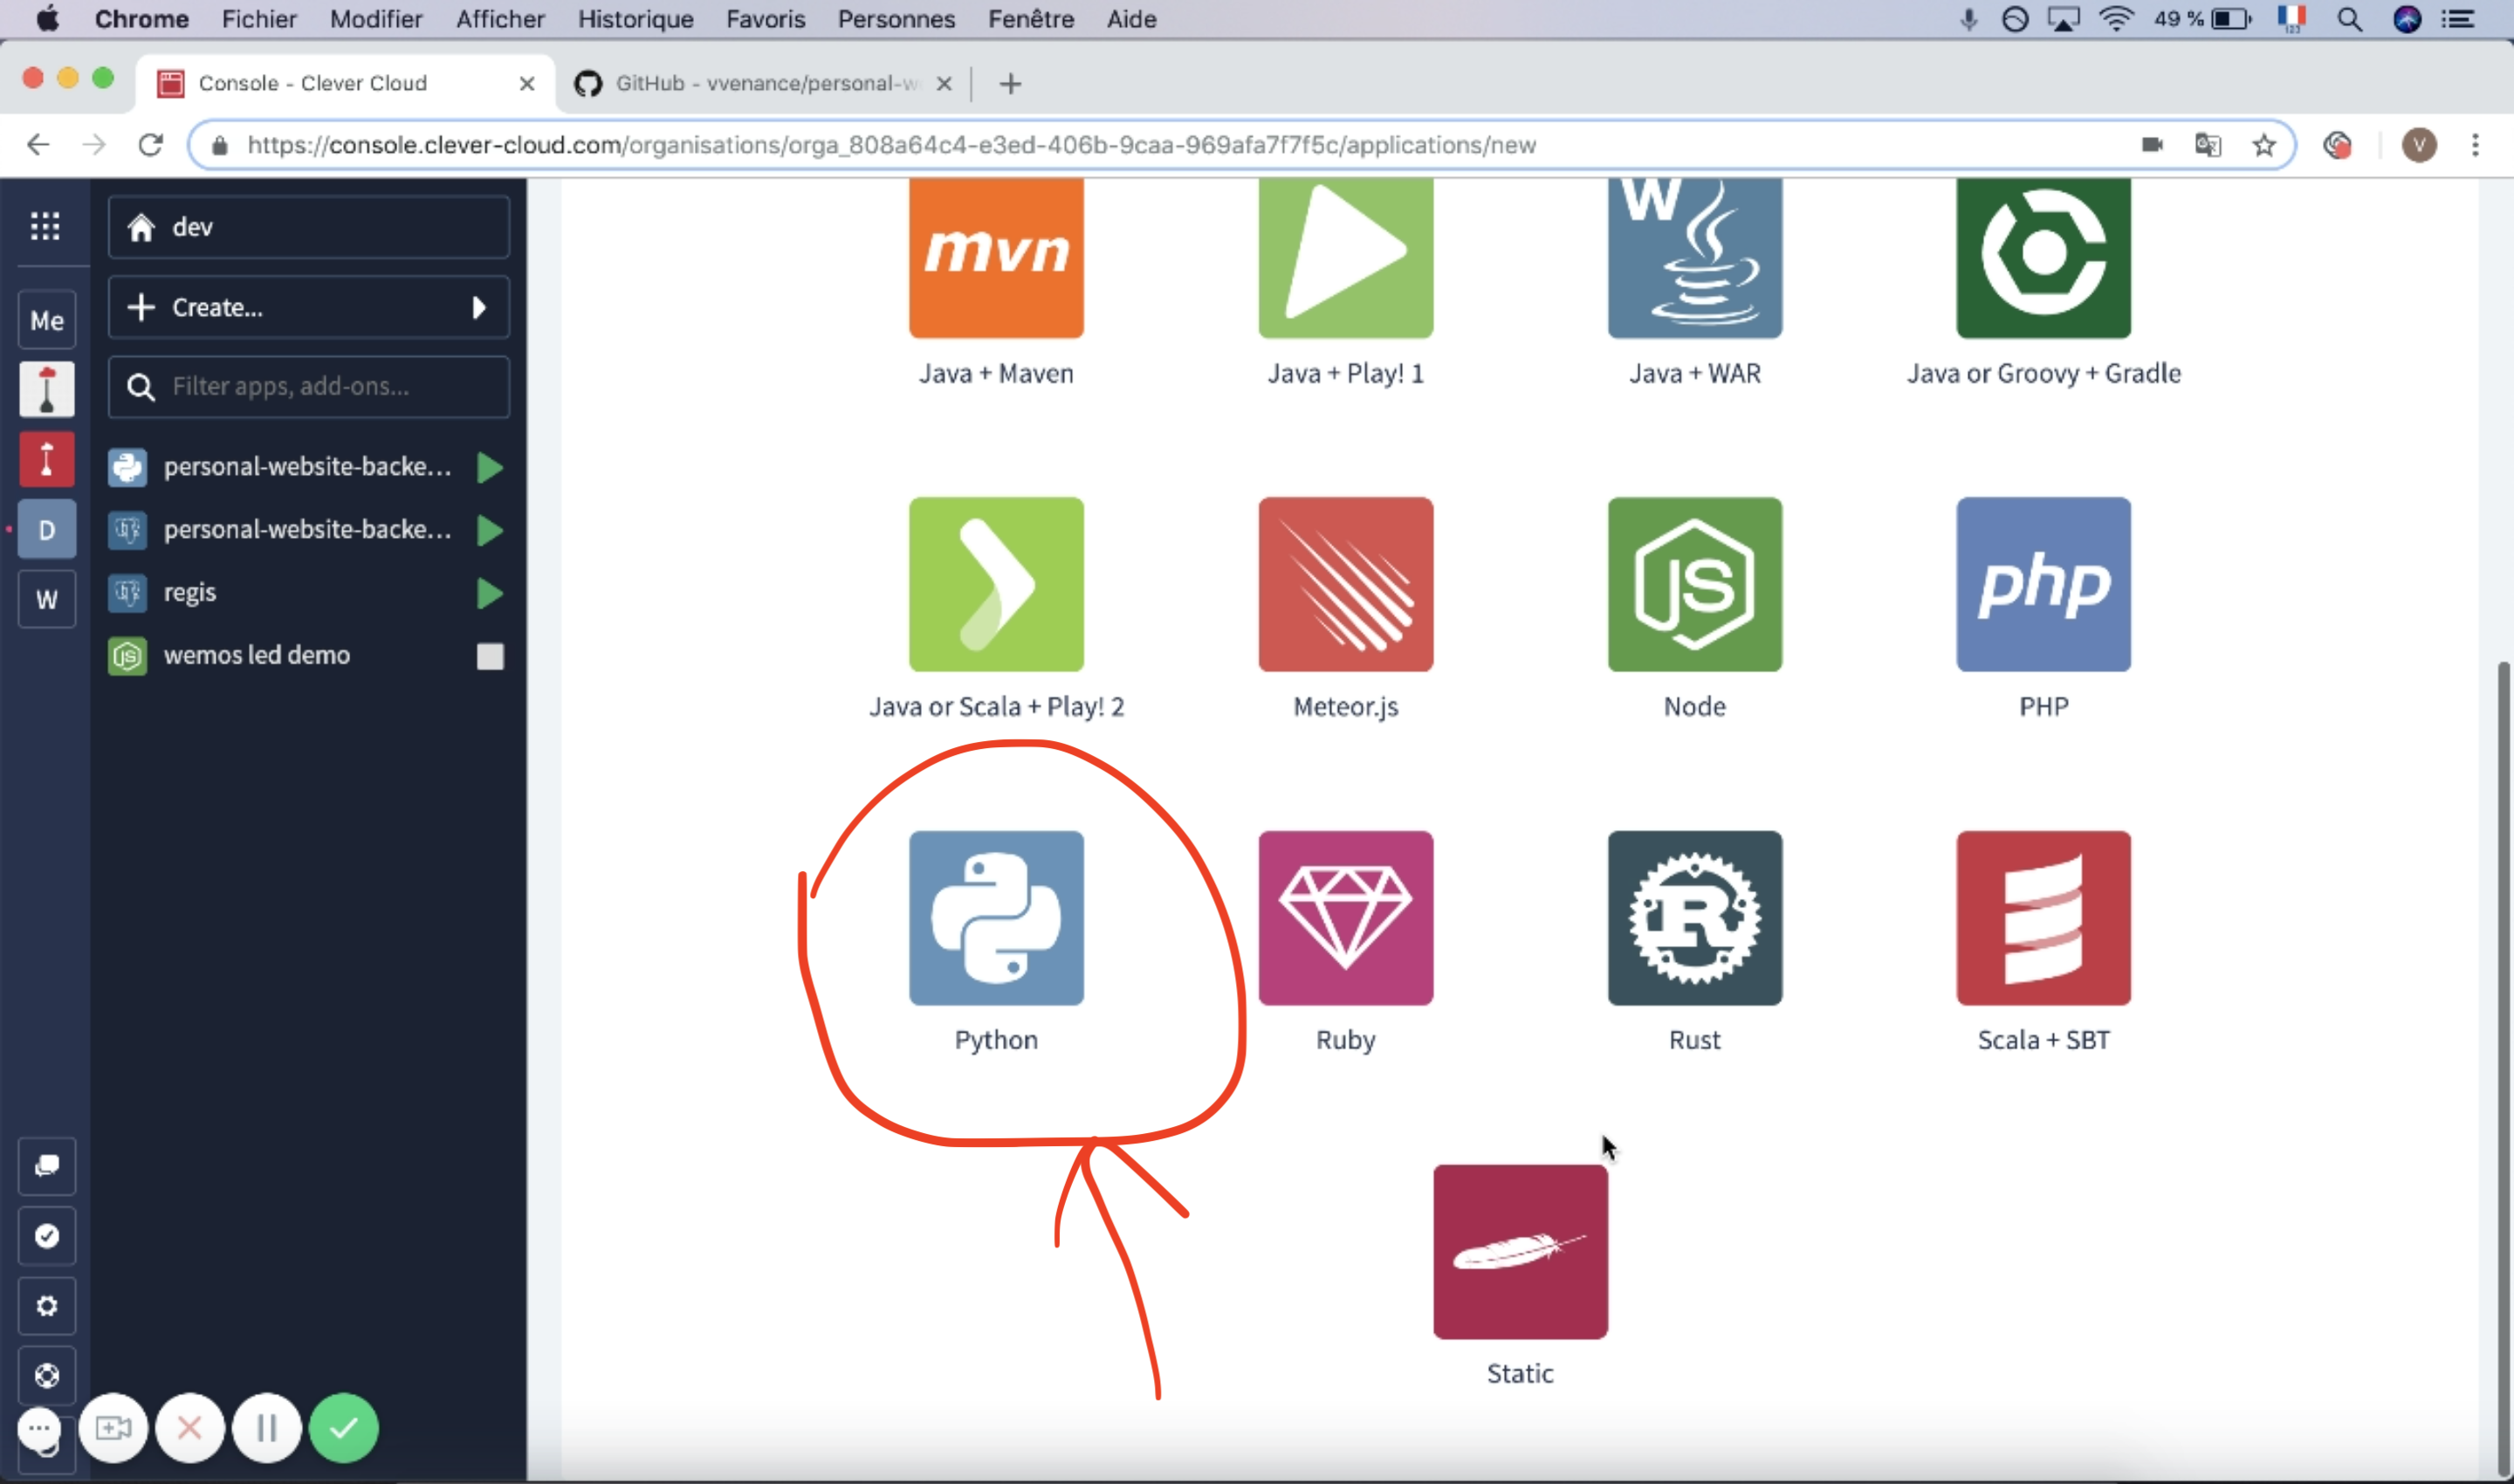Open the regis add-on
Viewport: 2514px width, 1484px height.
[x=307, y=593]
